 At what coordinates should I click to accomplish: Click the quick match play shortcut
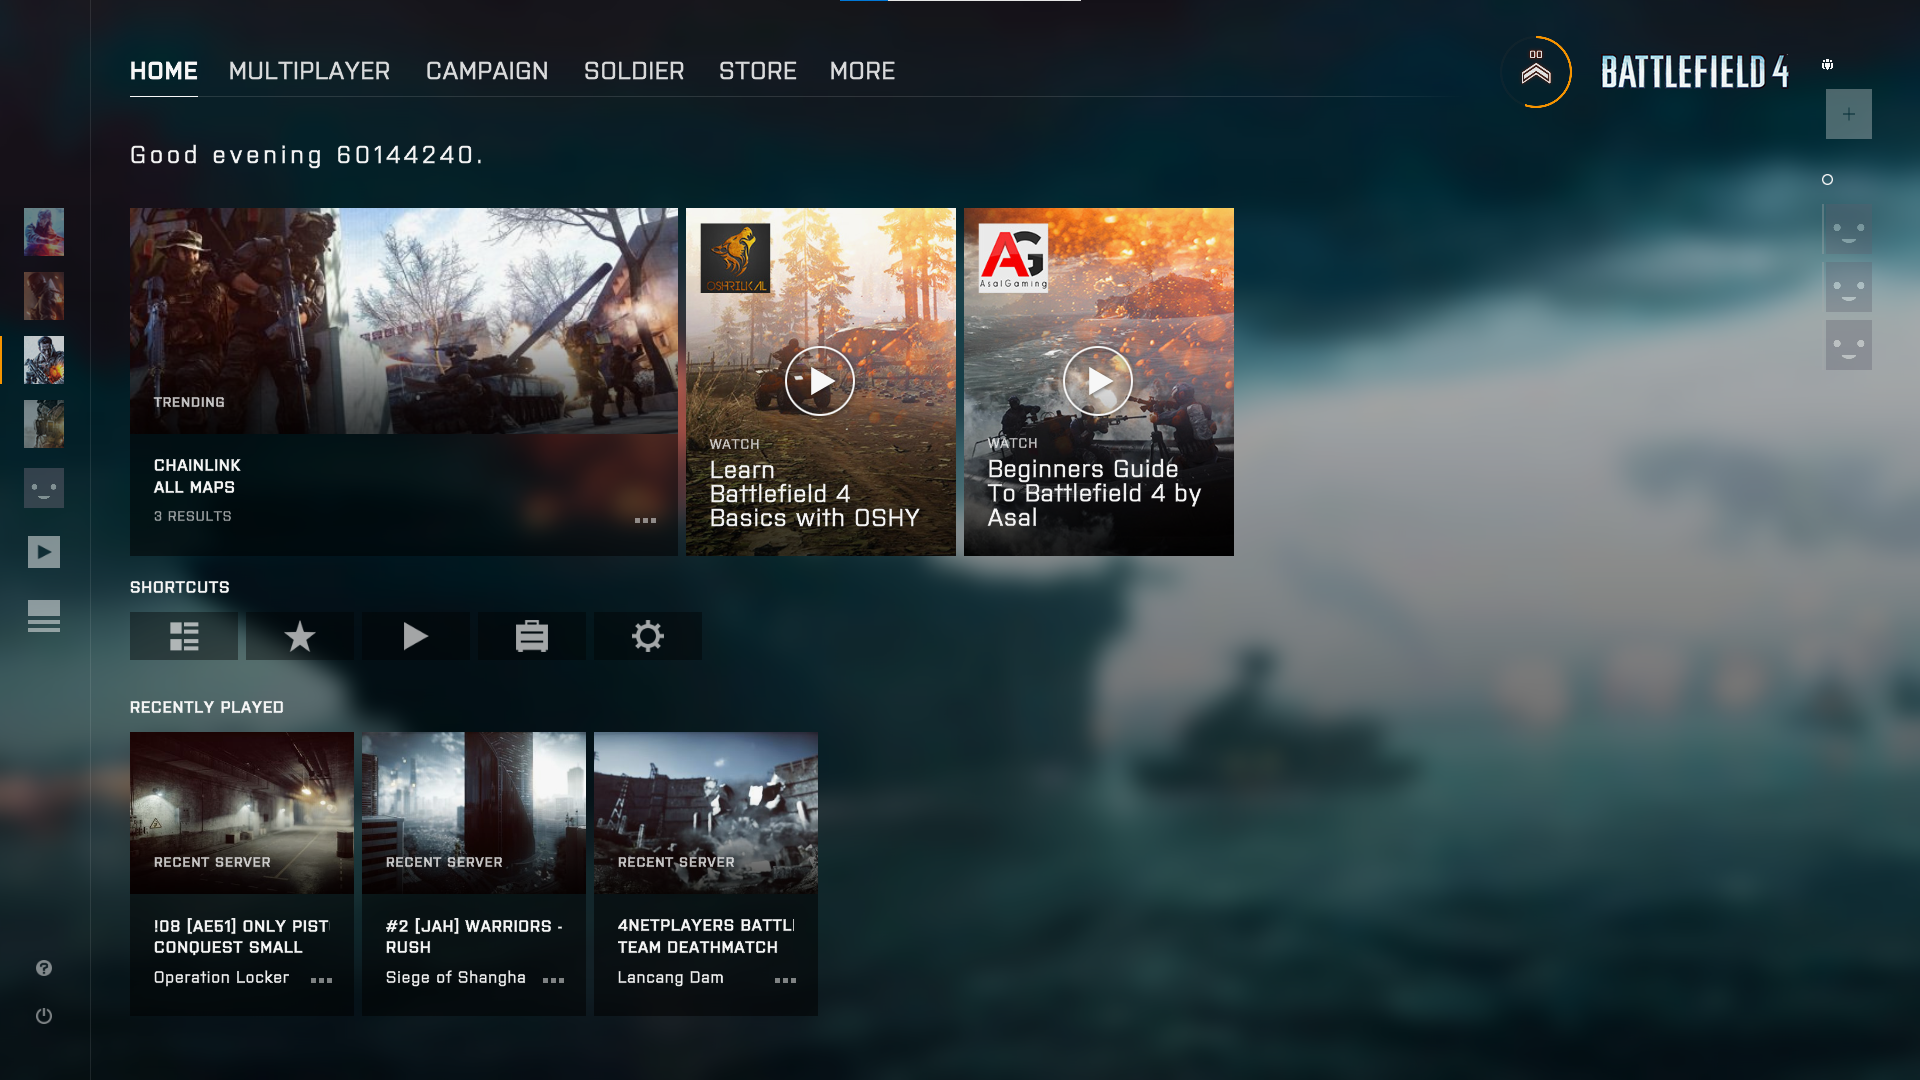(x=416, y=636)
